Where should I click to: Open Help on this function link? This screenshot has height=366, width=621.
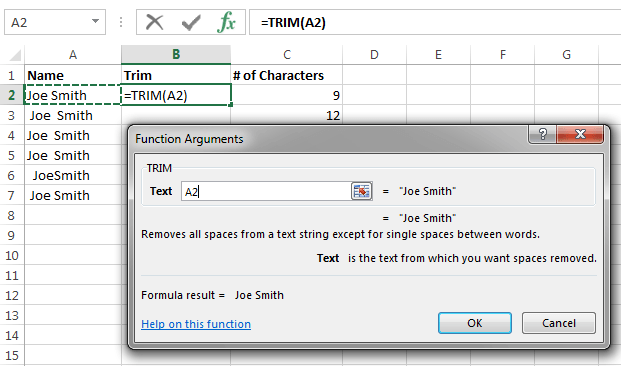point(196,324)
